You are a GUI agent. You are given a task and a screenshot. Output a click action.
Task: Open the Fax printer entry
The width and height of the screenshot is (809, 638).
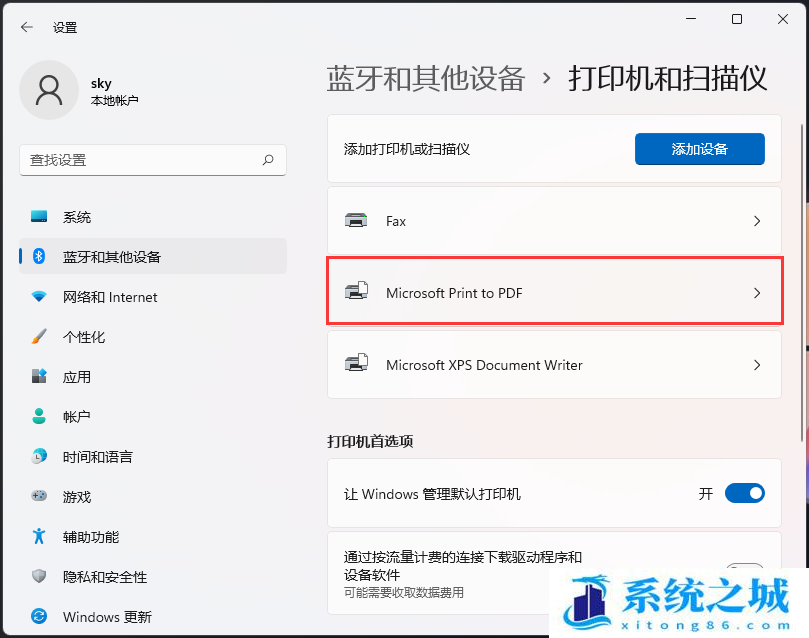click(x=554, y=221)
